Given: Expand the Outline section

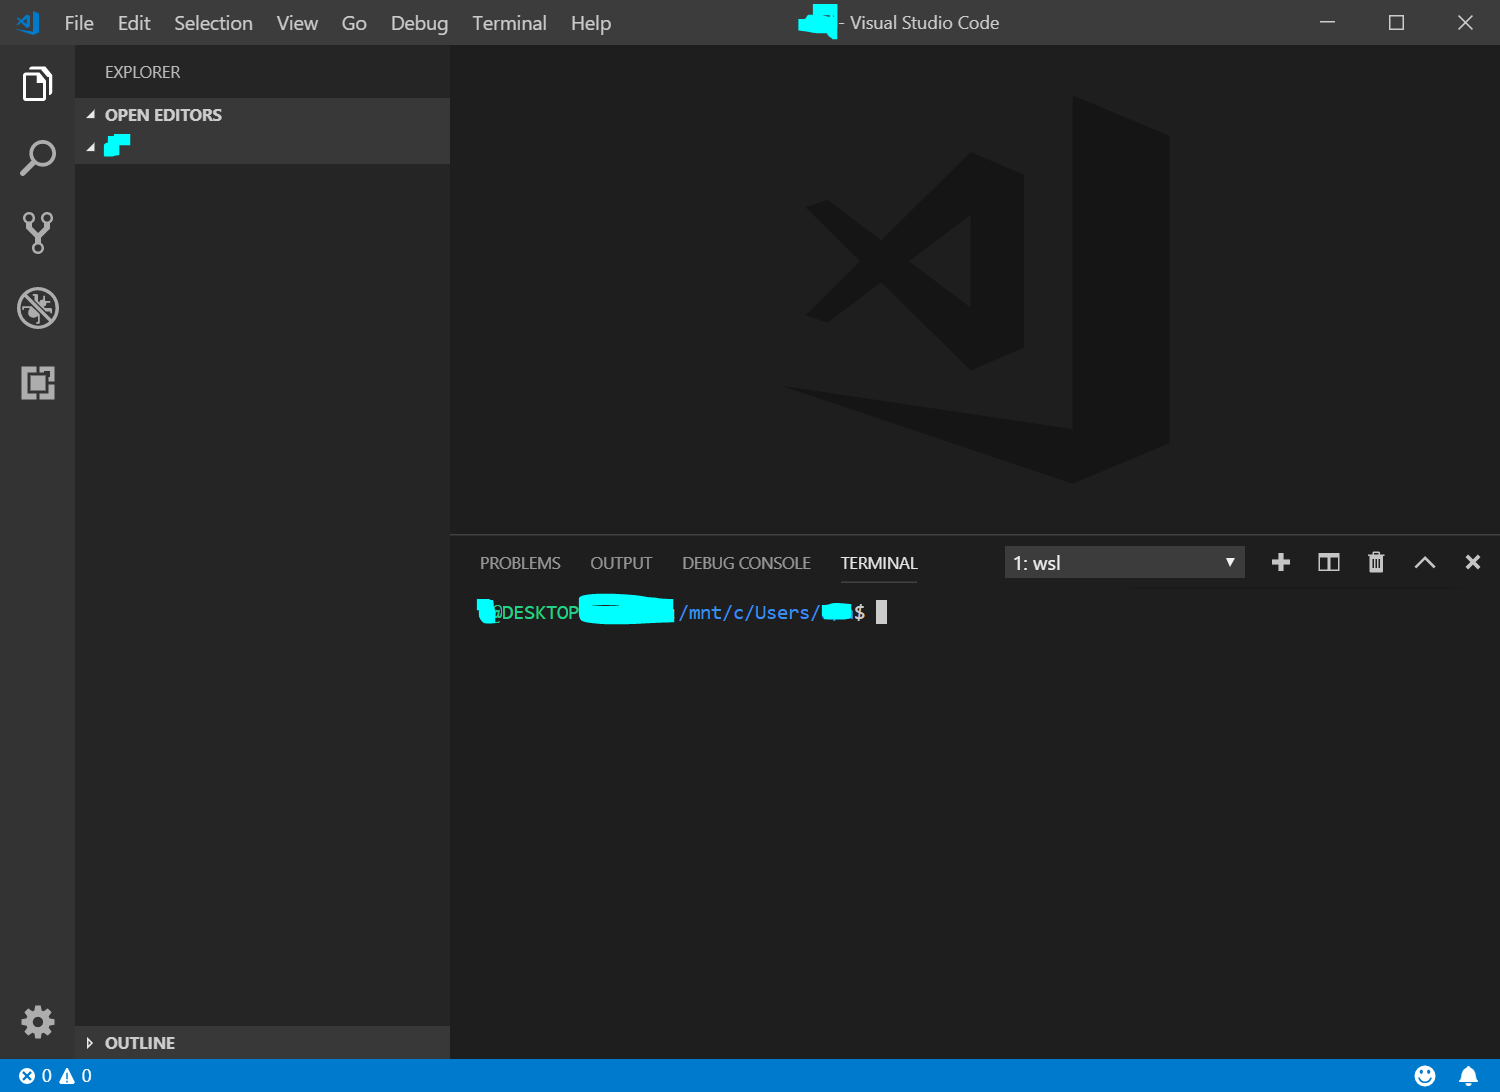Looking at the screenshot, I should [262, 1043].
